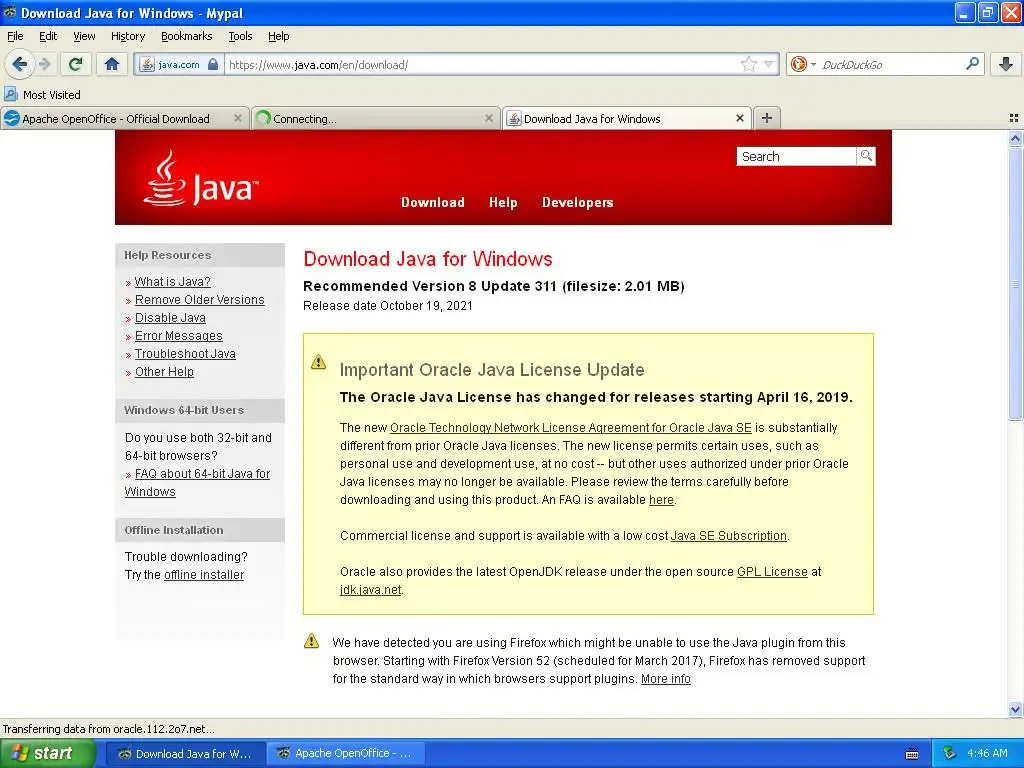Open the browser home page
Viewport: 1024px width, 768px height.
click(112, 64)
